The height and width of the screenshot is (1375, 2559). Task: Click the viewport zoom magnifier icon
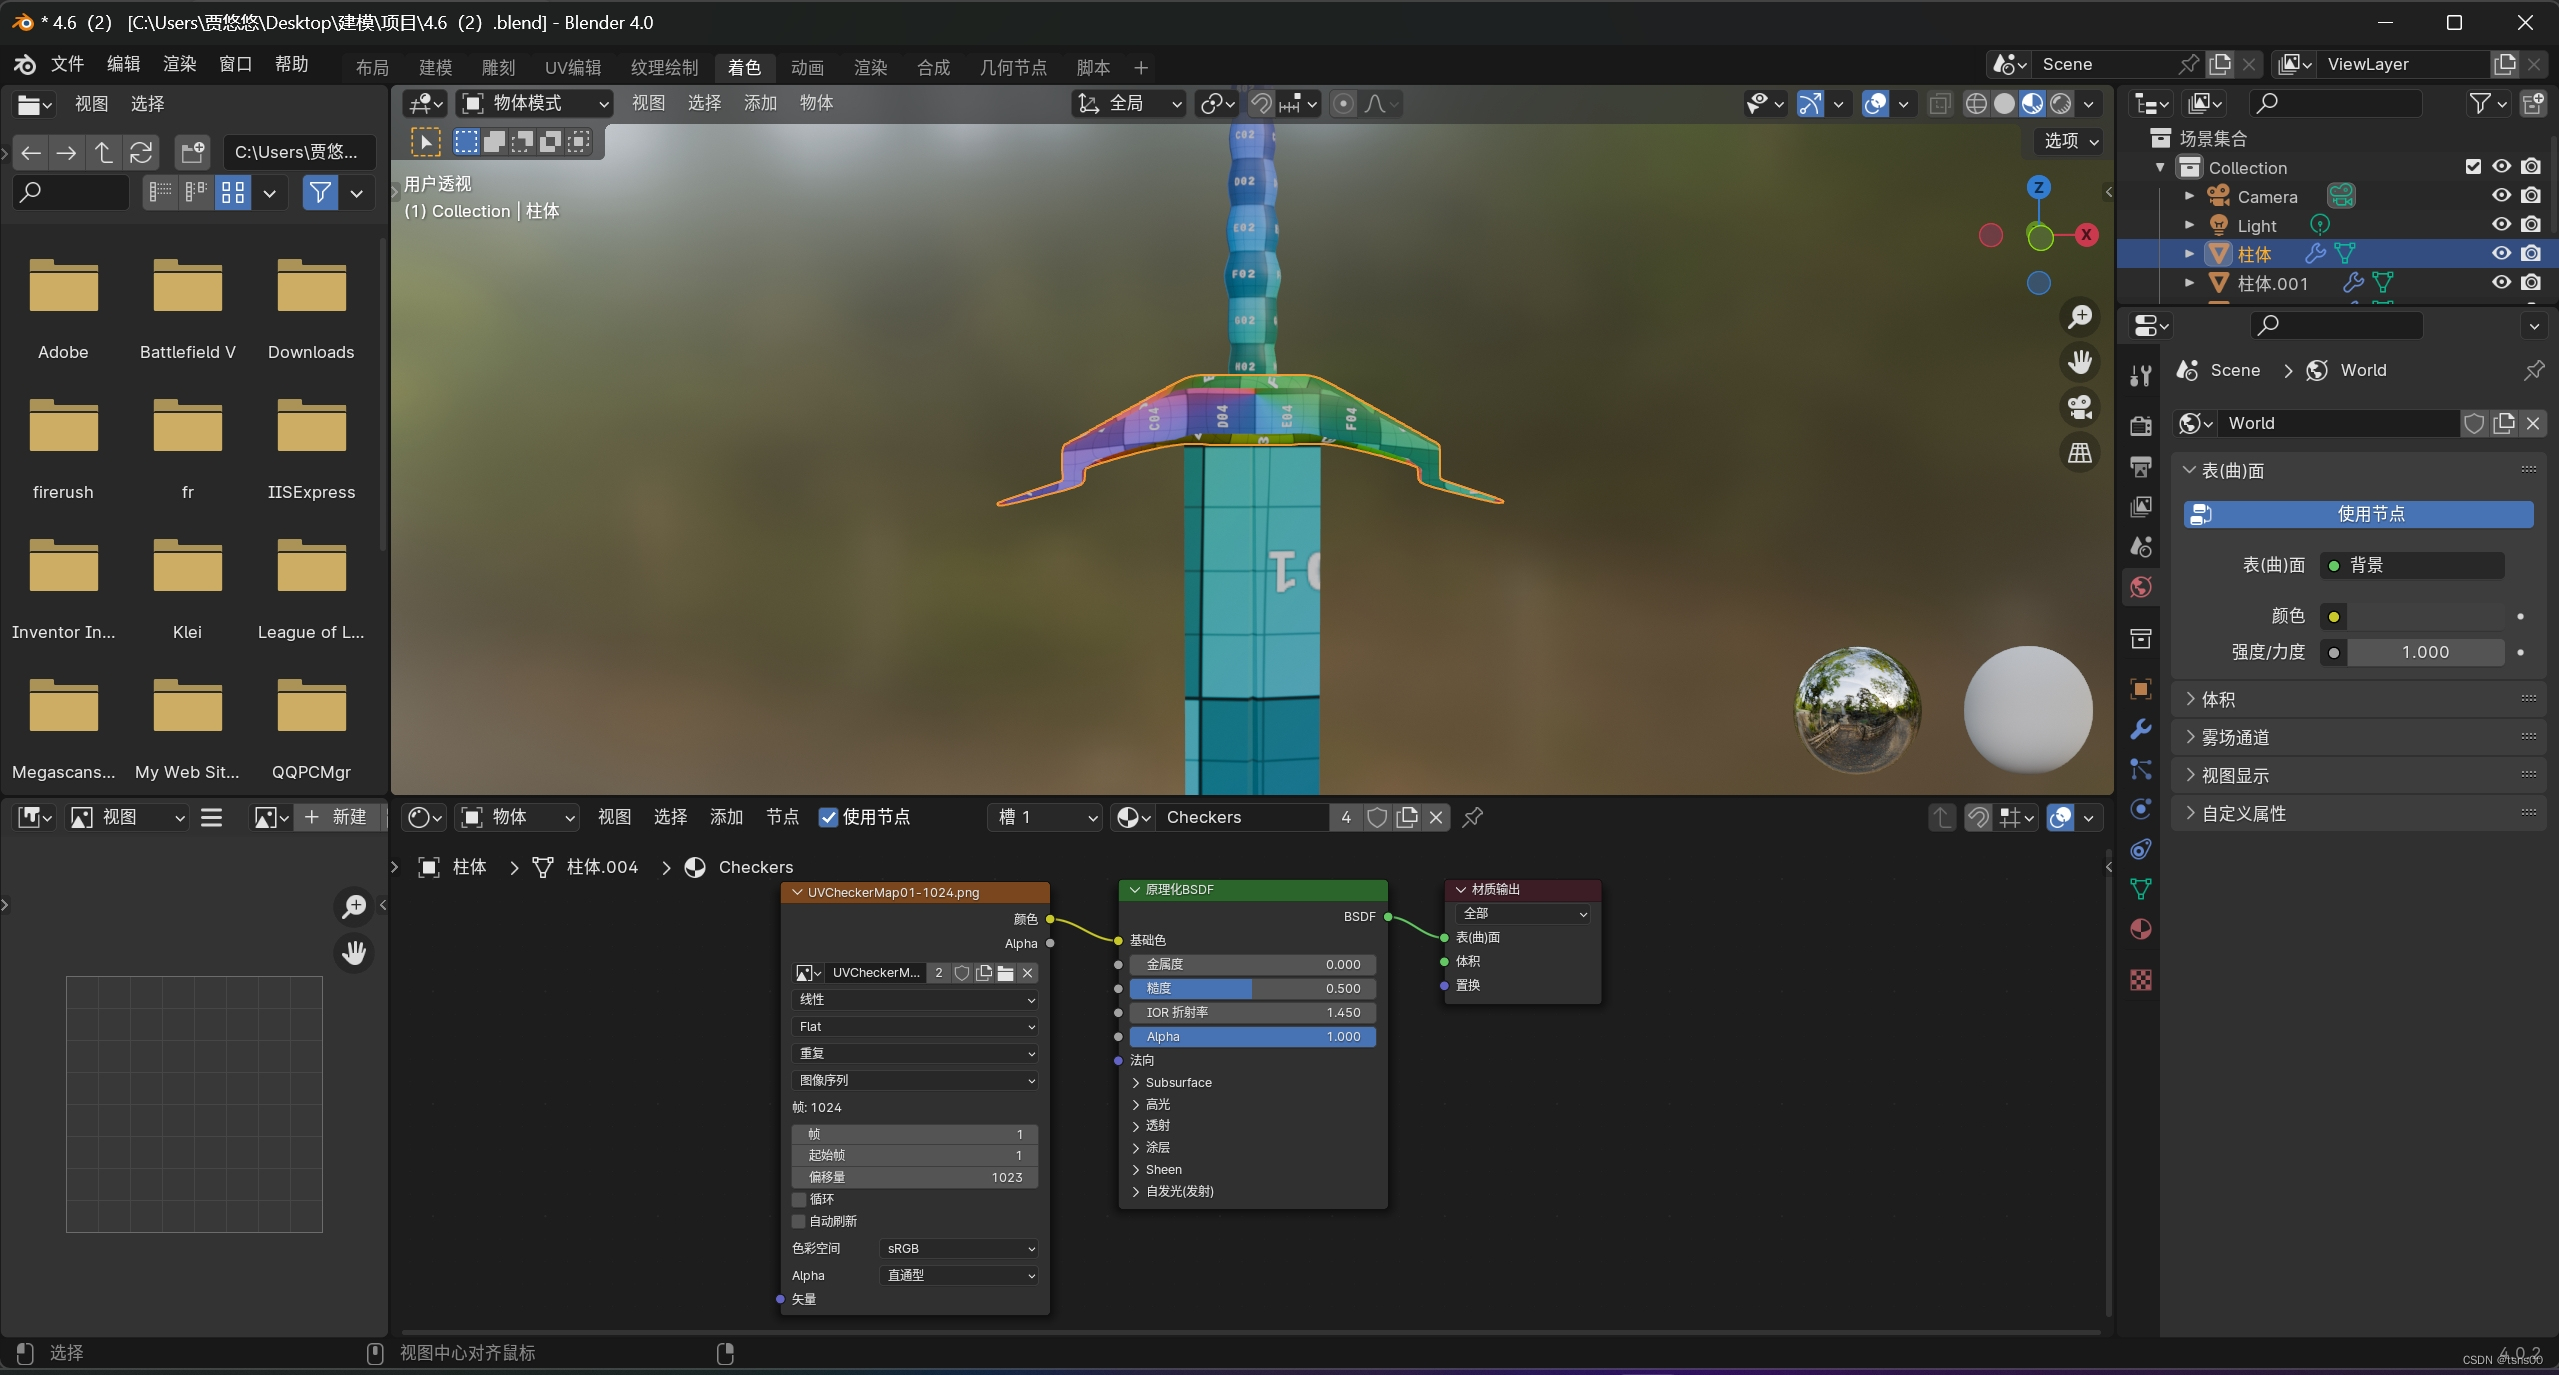[x=2080, y=317]
